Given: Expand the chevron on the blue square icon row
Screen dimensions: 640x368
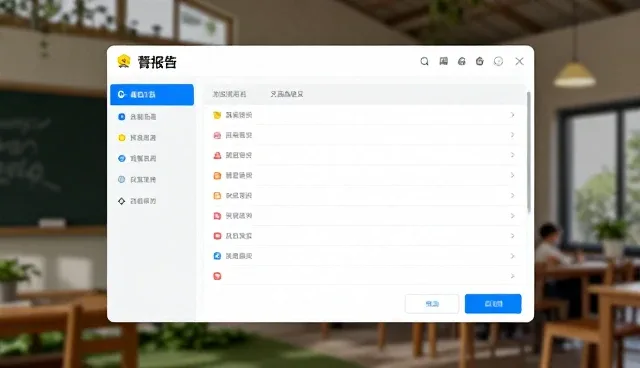Looking at the screenshot, I should (x=512, y=256).
